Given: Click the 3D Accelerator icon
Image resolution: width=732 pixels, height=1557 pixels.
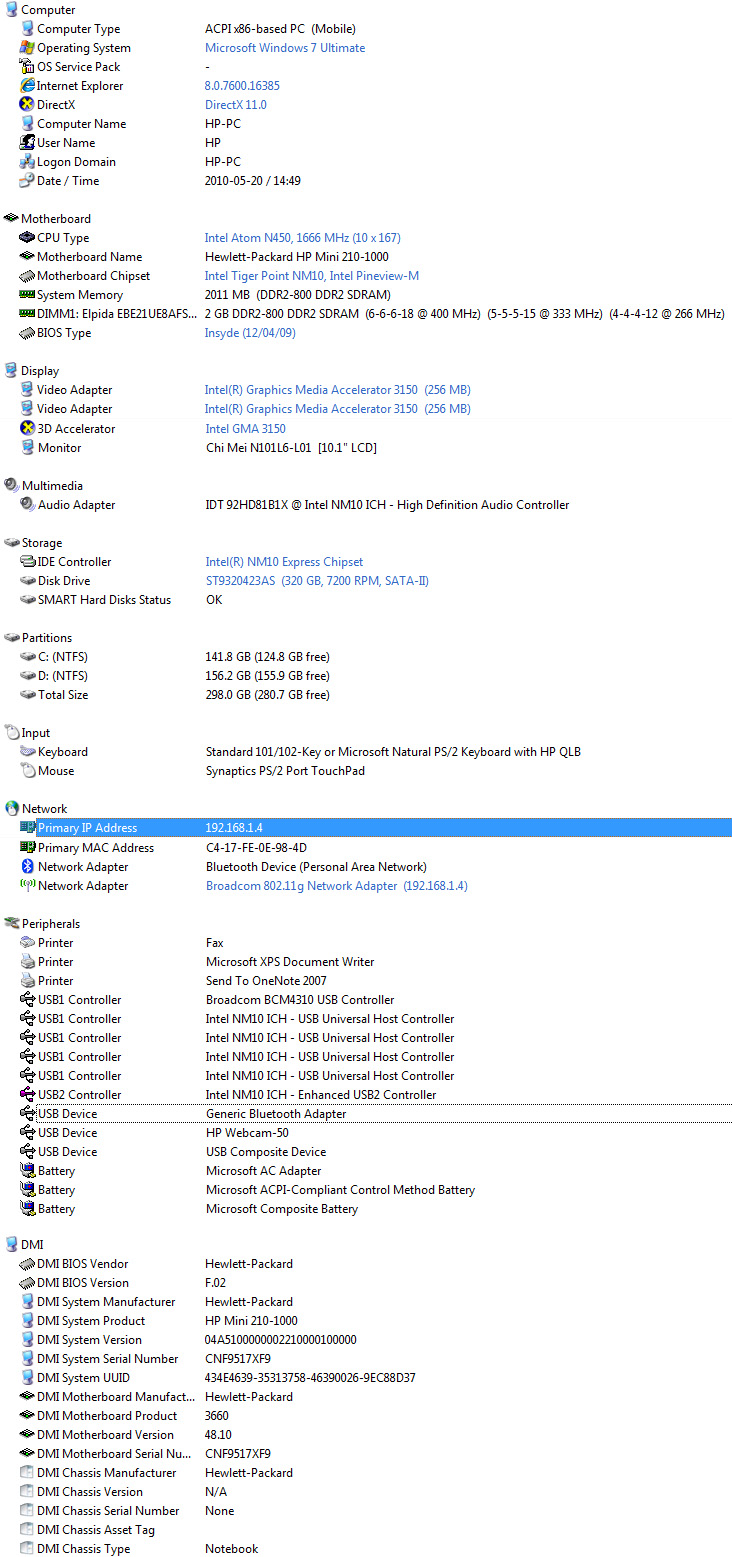Looking at the screenshot, I should (x=27, y=428).
